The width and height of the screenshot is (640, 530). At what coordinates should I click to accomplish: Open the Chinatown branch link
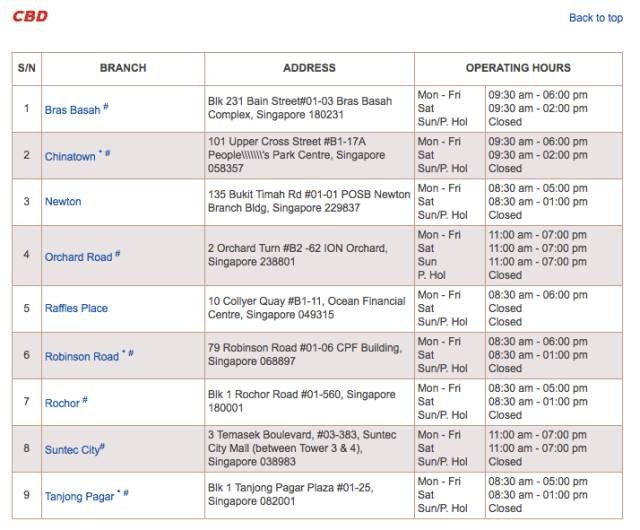click(70, 157)
